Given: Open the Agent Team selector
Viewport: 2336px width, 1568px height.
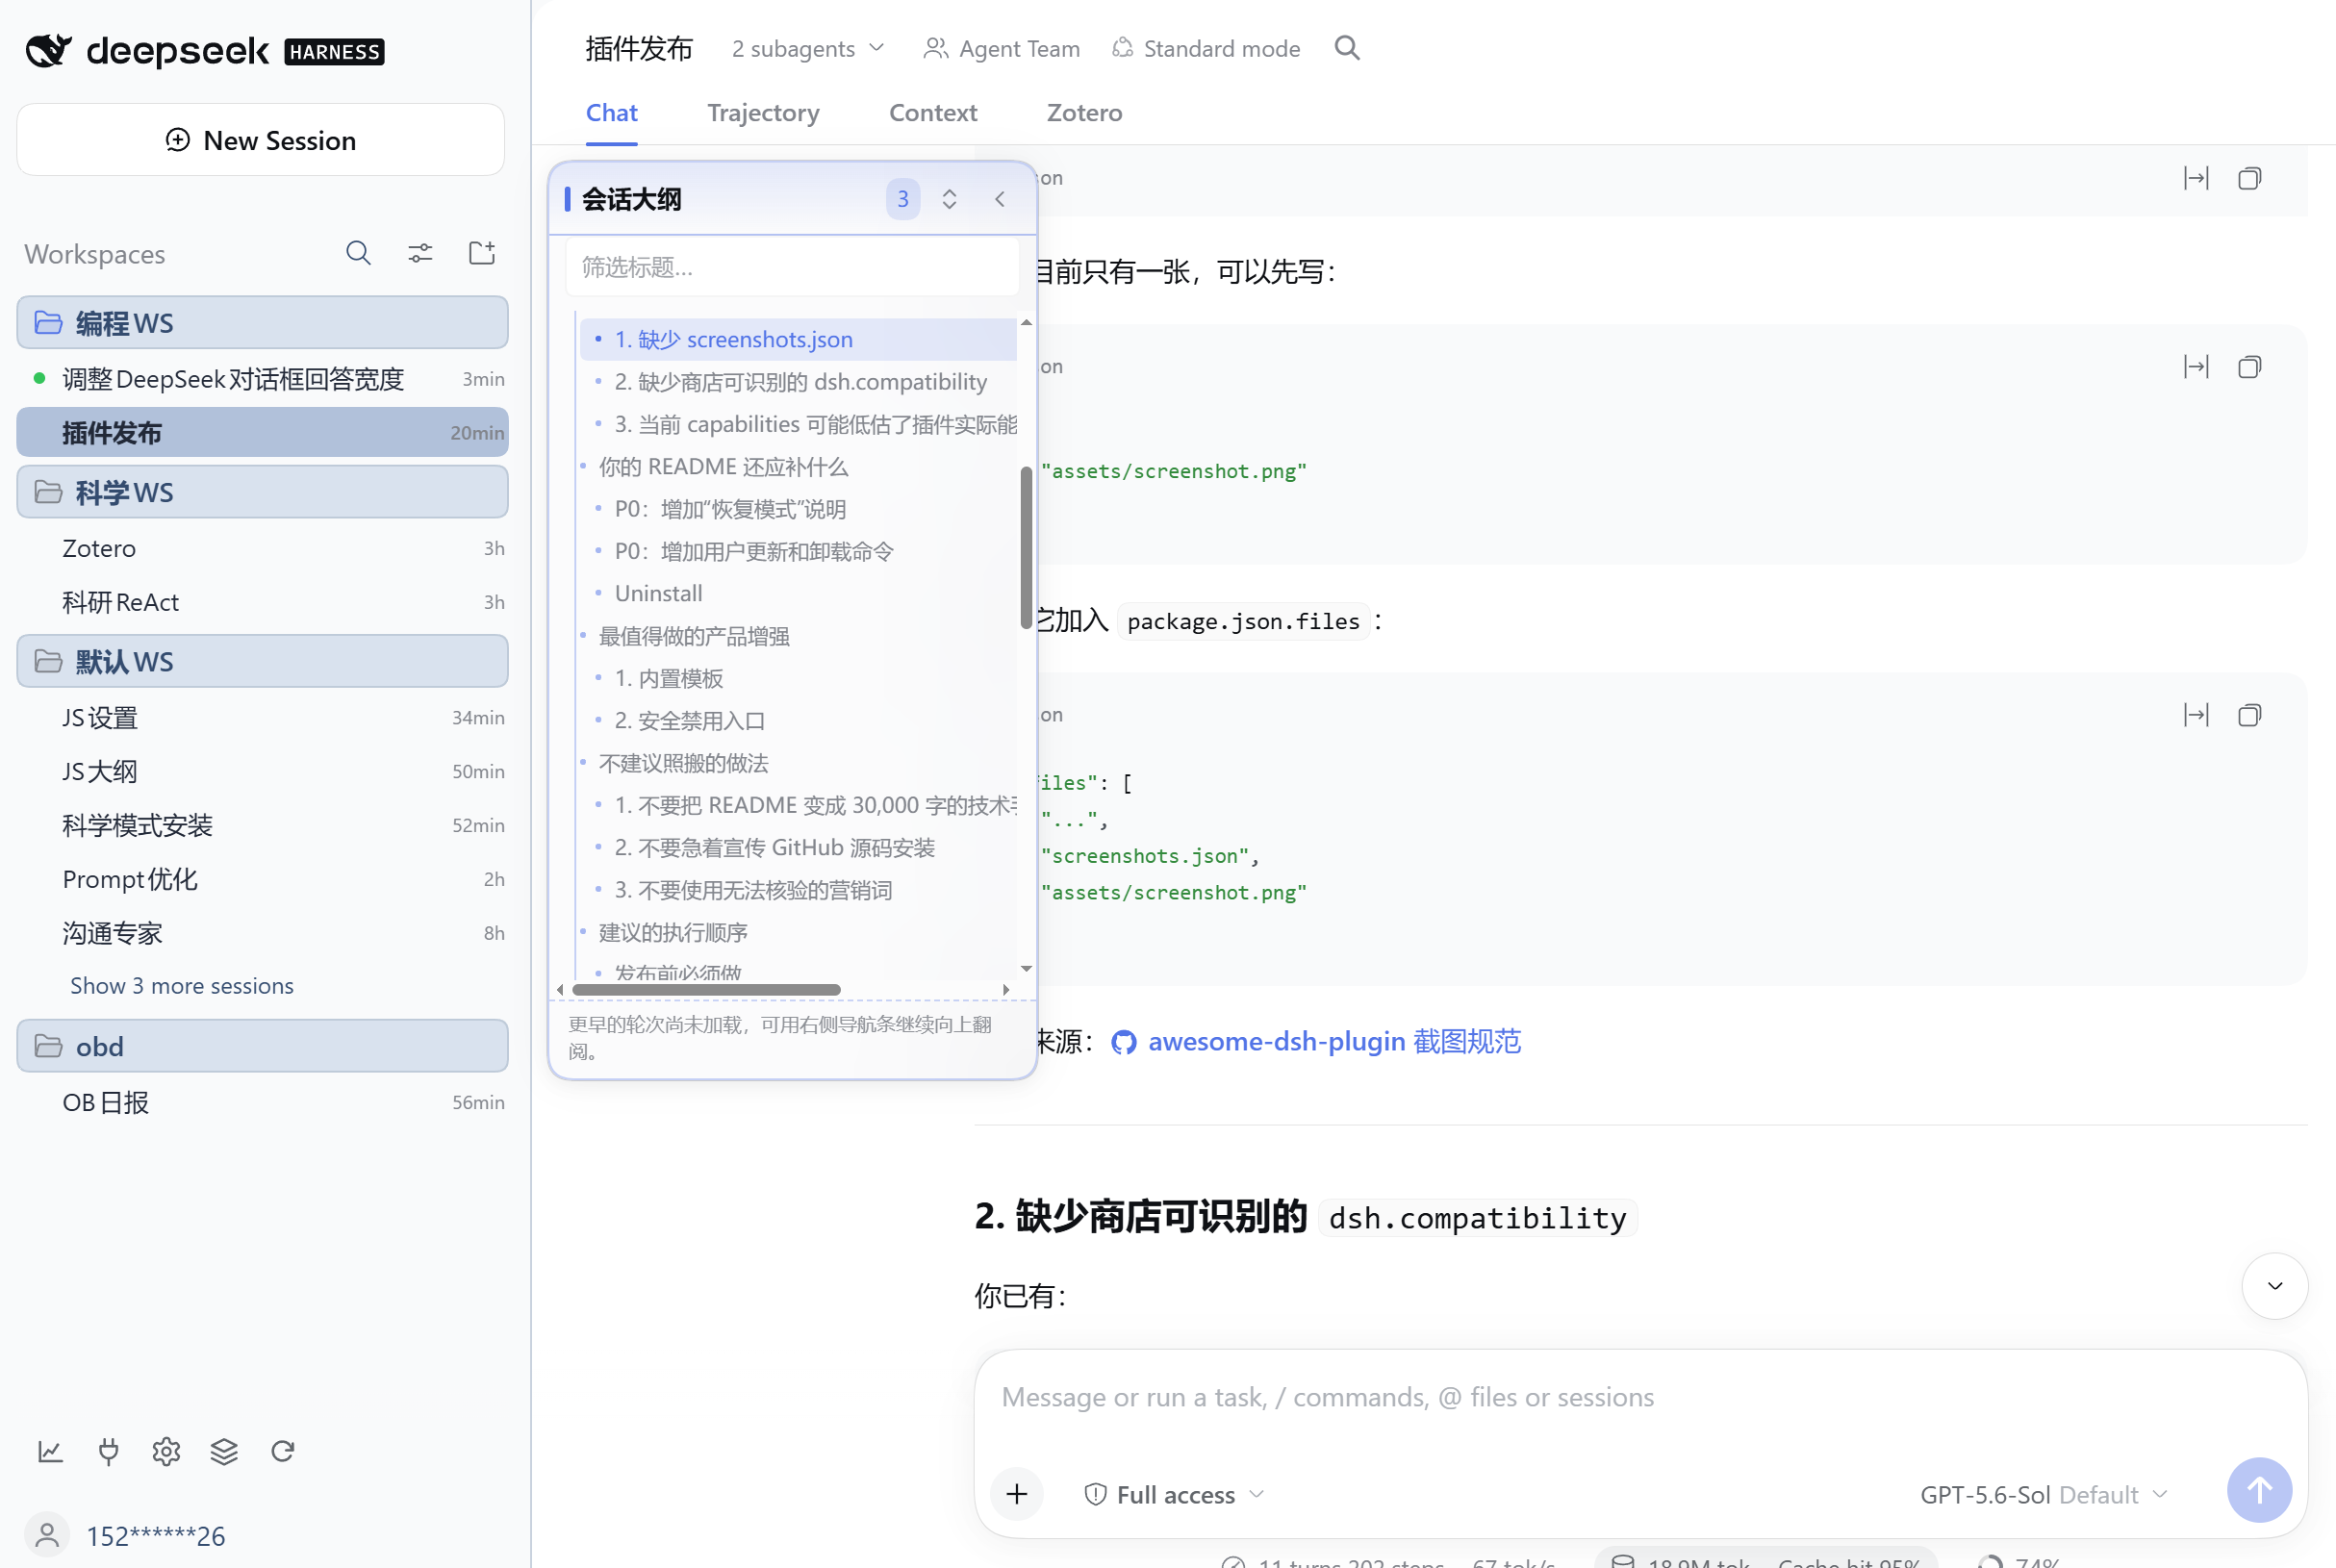Looking at the screenshot, I should click(x=1001, y=48).
